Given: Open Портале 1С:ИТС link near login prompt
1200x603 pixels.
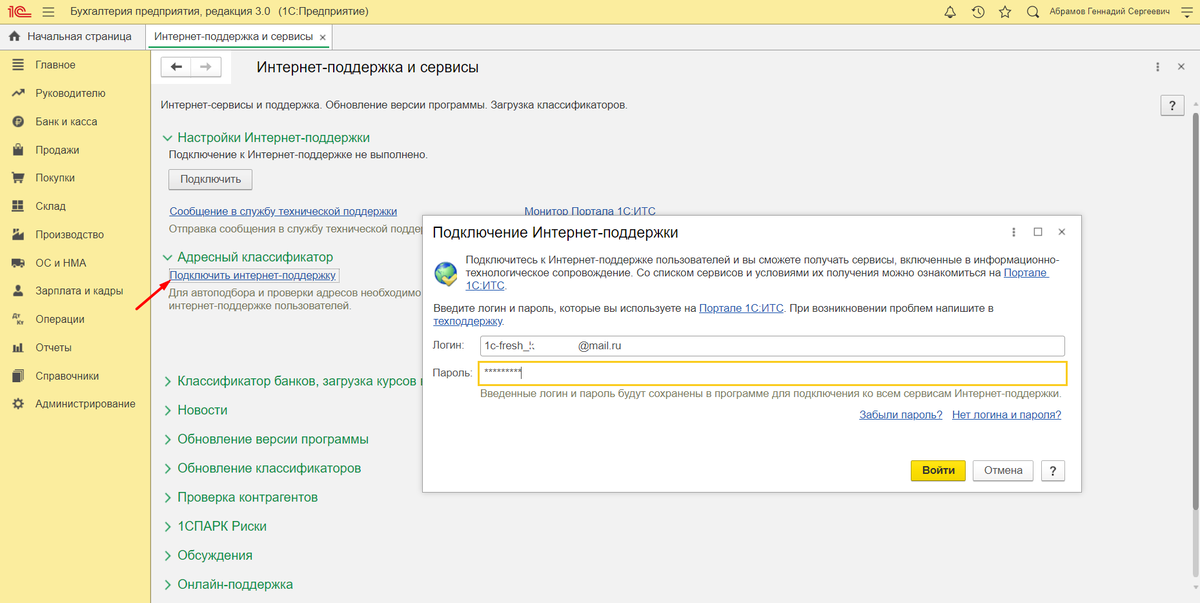Looking at the screenshot, I should [x=741, y=309].
